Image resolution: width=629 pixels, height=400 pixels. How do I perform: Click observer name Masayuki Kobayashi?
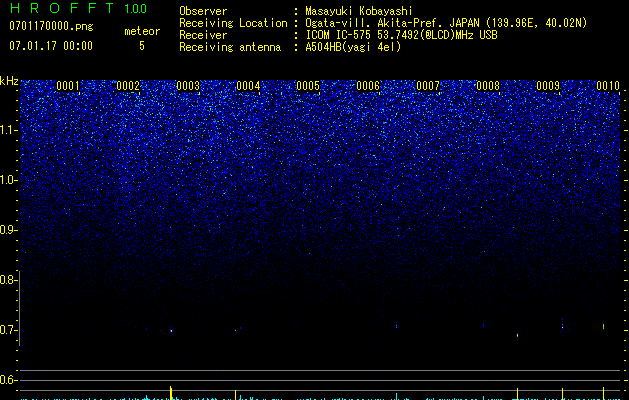tap(359, 11)
